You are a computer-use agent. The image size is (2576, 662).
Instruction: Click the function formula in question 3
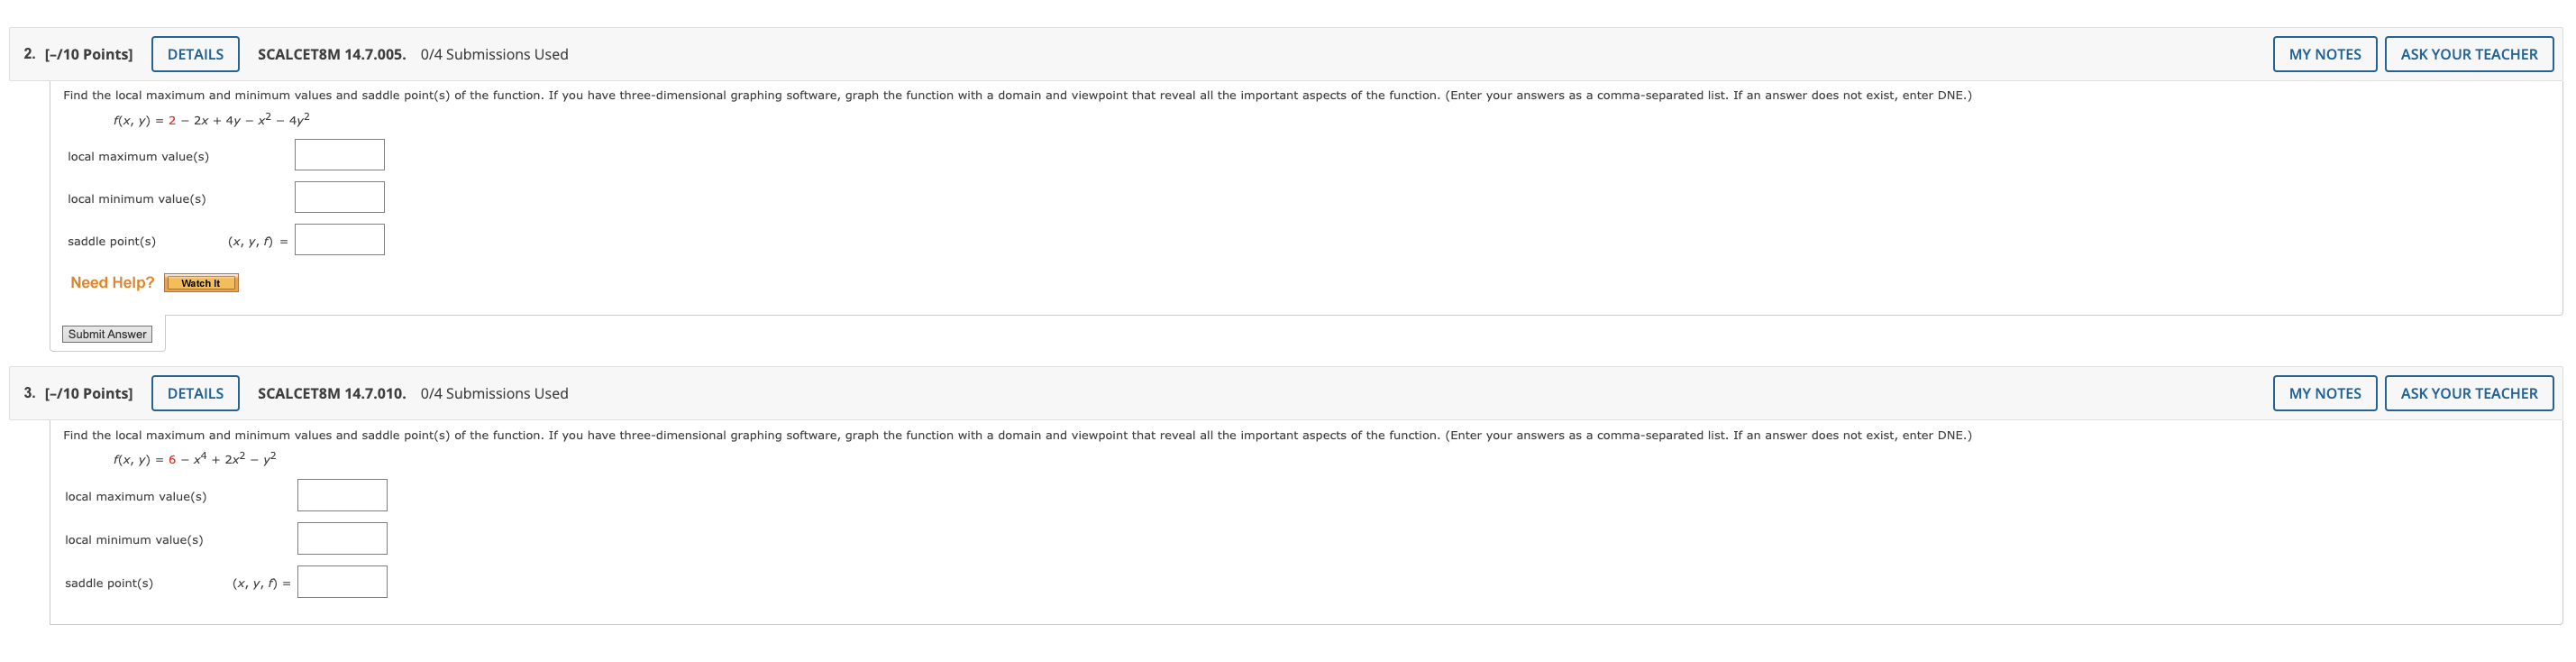pyautogui.click(x=195, y=459)
